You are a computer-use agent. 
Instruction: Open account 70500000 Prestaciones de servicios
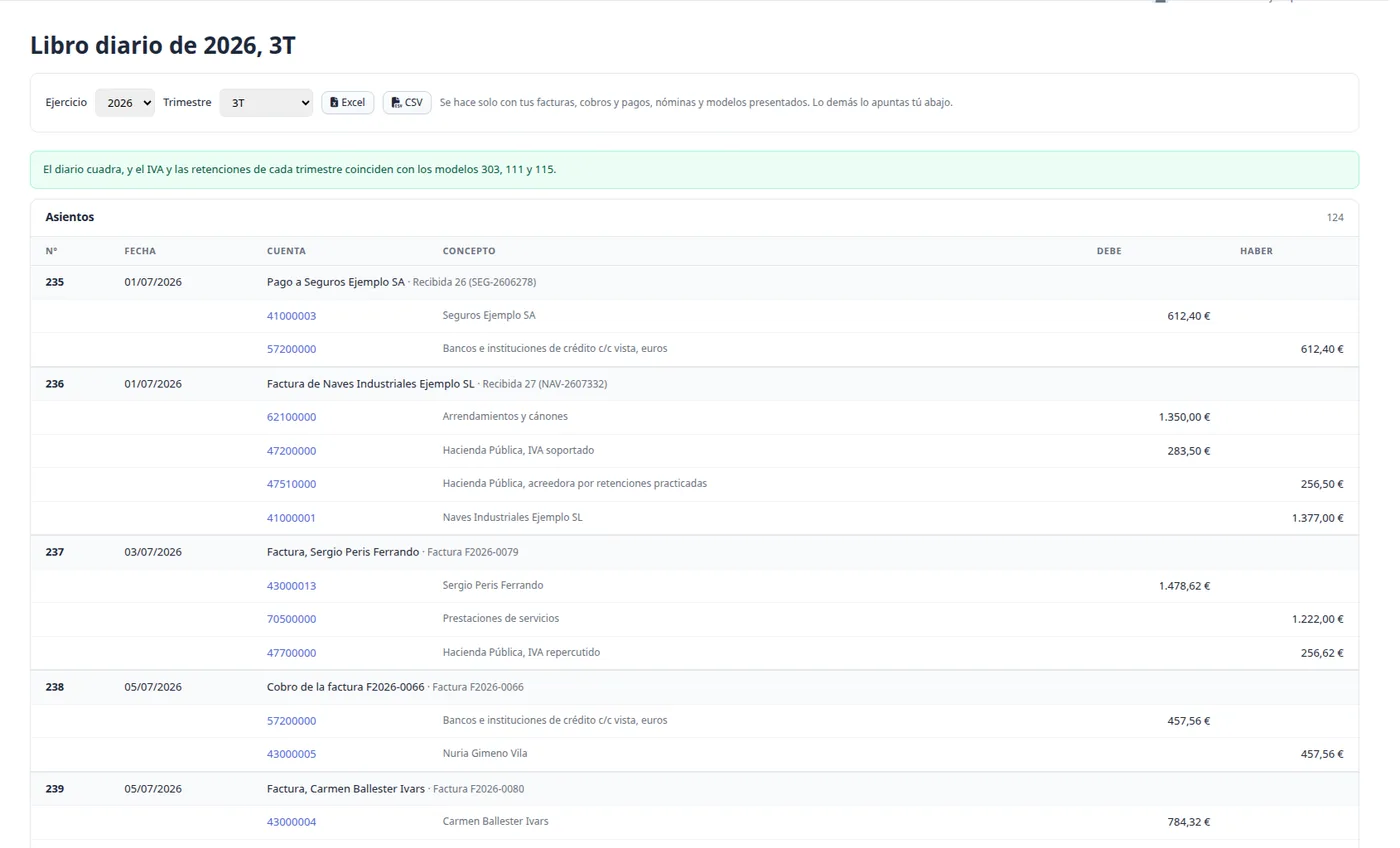pos(291,619)
